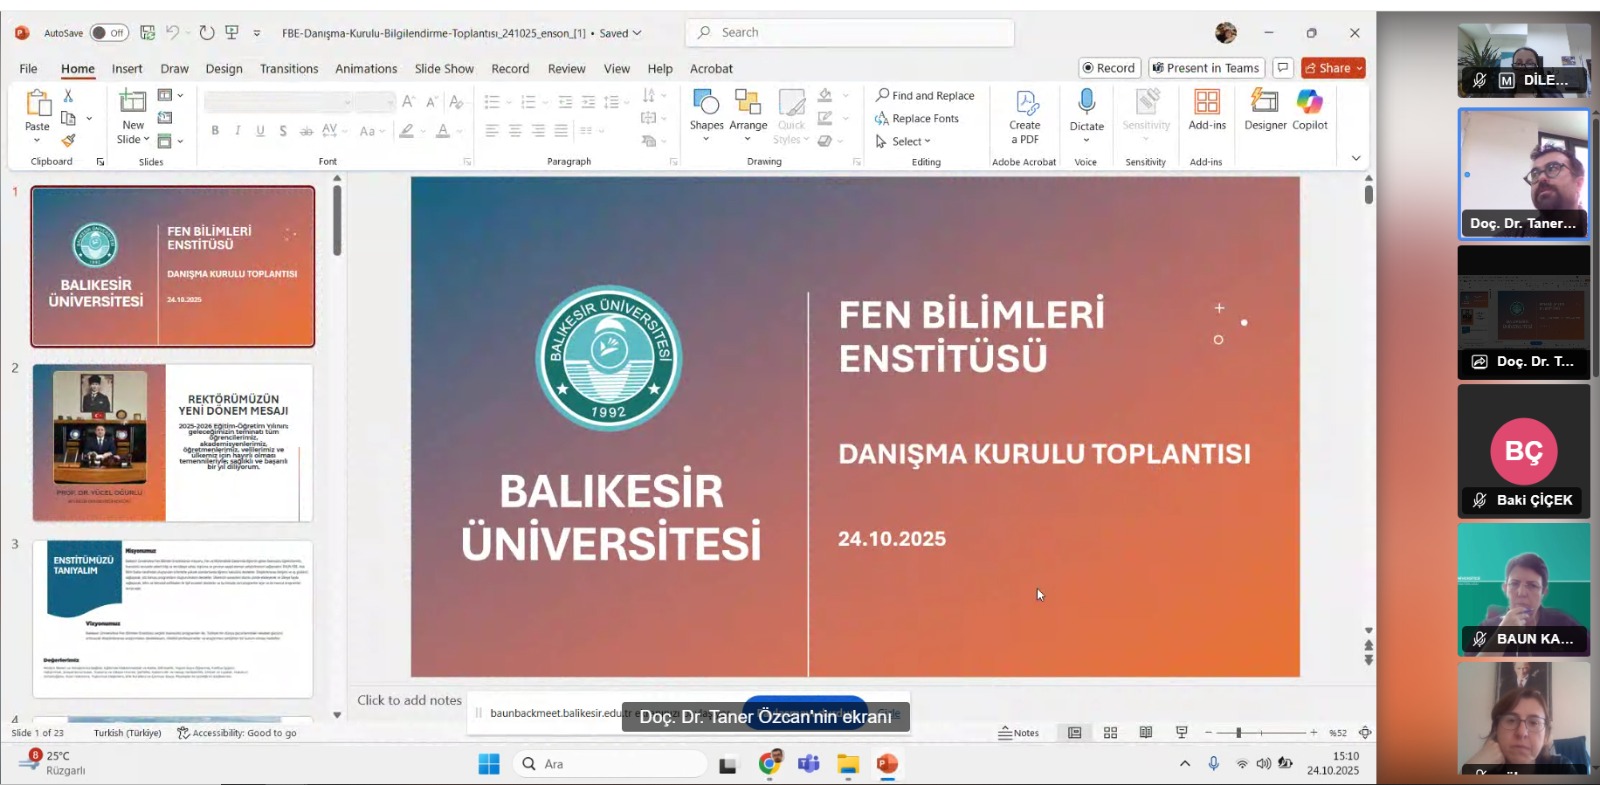Toggle center text alignment
1600x785 pixels.
click(515, 131)
